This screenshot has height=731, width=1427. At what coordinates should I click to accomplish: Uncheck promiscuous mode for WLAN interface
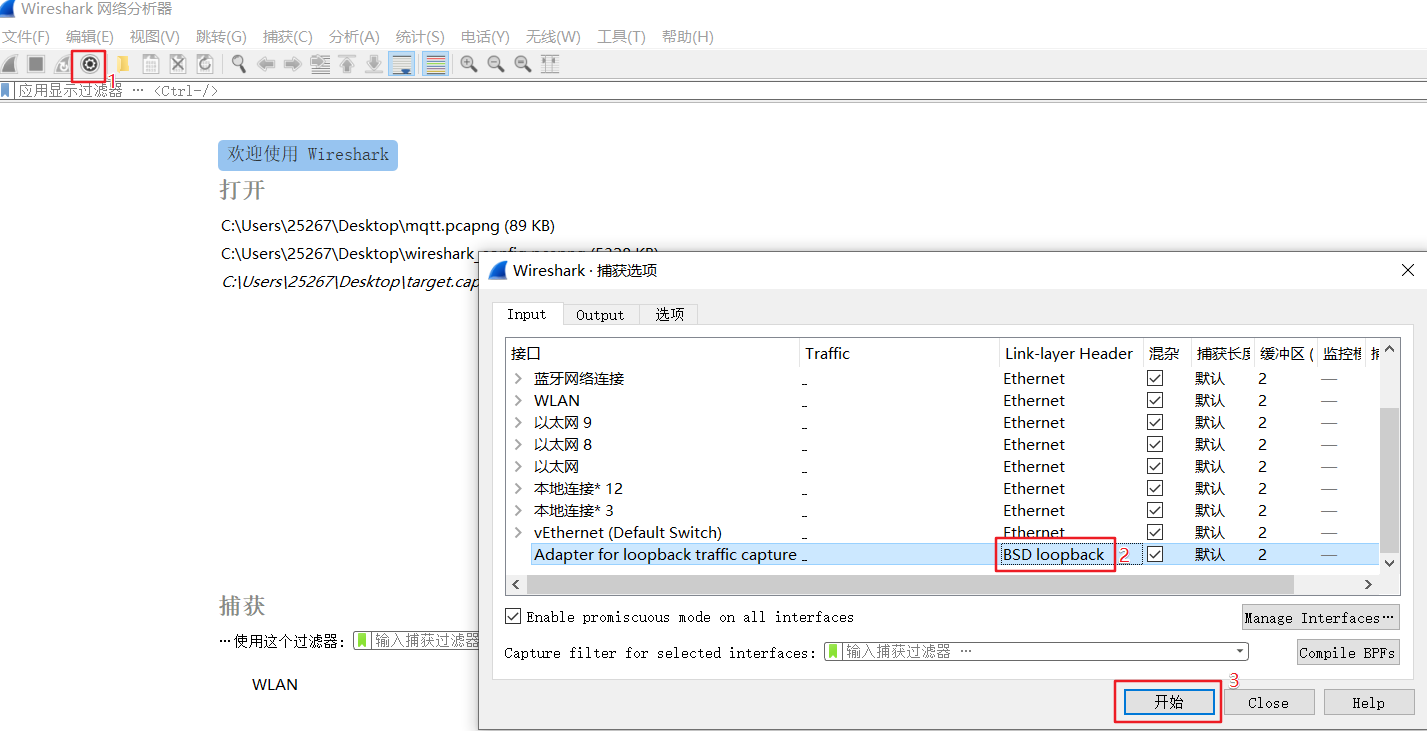(1155, 399)
